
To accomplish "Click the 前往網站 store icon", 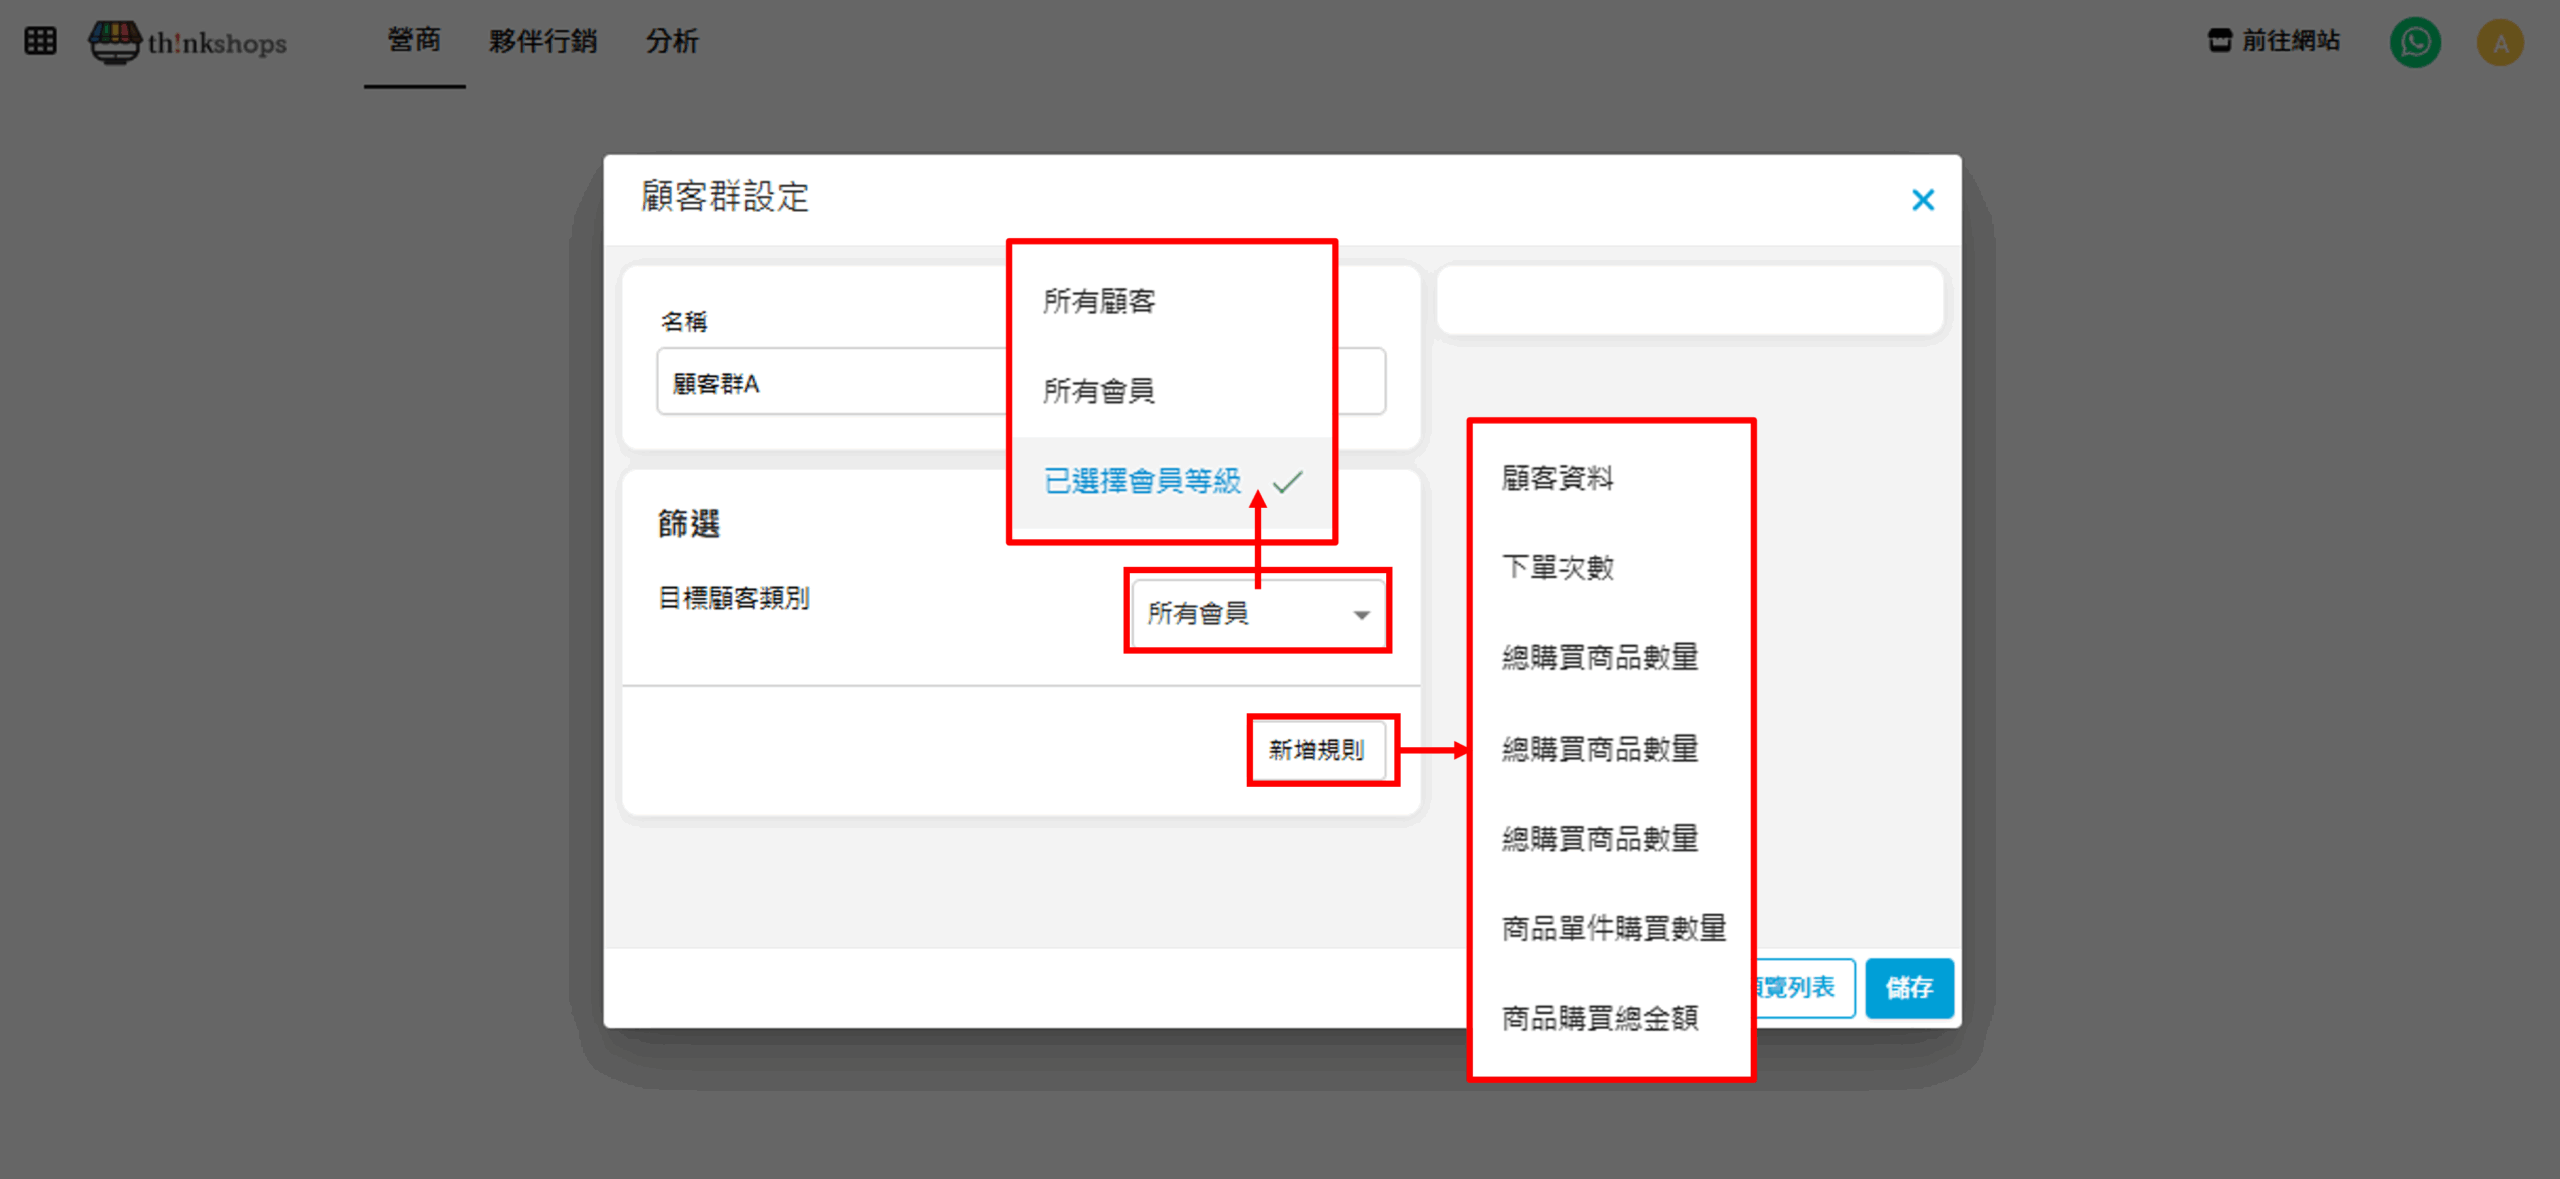I will [2219, 41].
